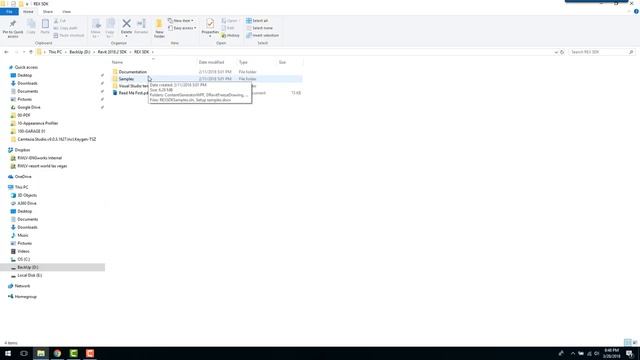The height and width of the screenshot is (360, 640).
Task: Click This PC in breadcrumb path
Action: 55,52
